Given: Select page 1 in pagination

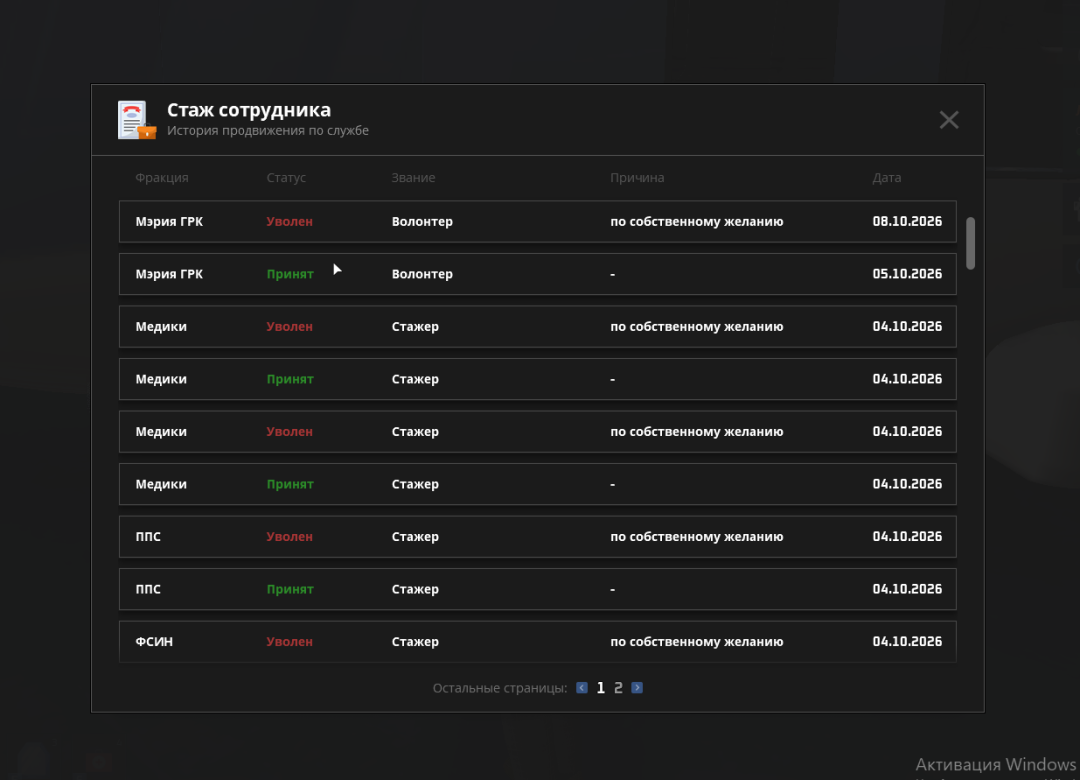Looking at the screenshot, I should (x=601, y=688).
